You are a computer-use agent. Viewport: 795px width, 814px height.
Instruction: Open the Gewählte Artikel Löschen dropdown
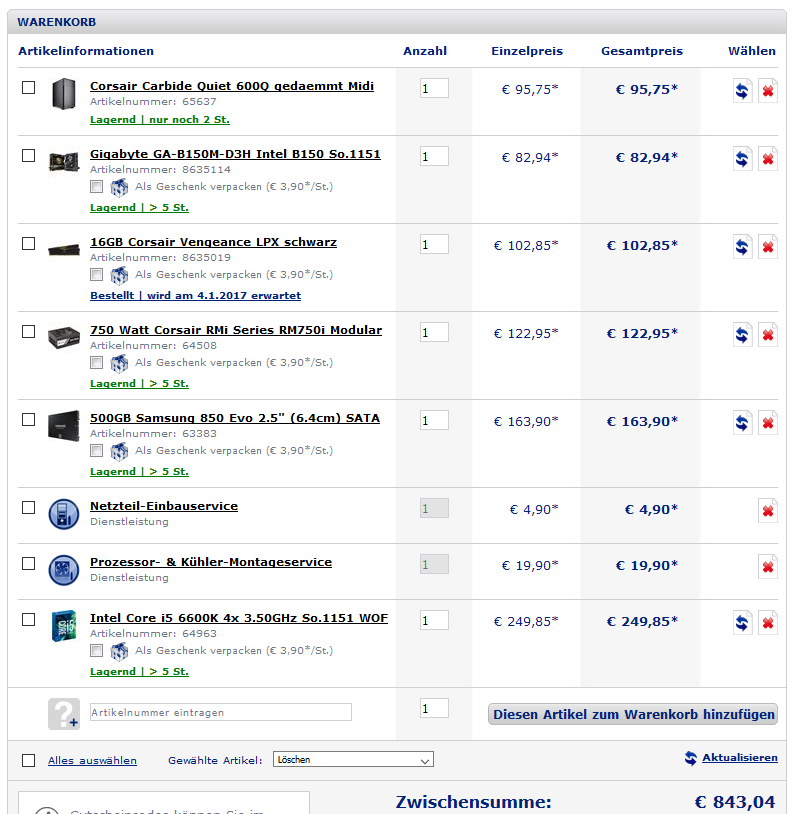(x=353, y=759)
